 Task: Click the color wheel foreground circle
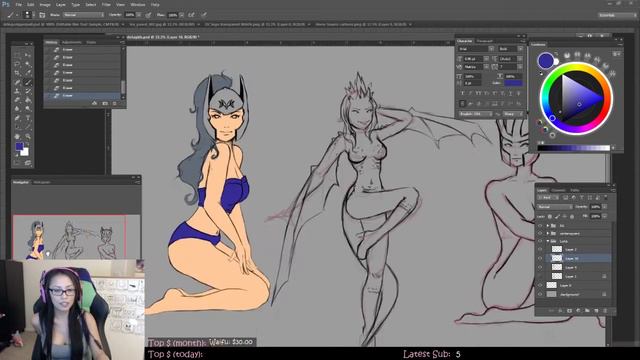pyautogui.click(x=546, y=60)
